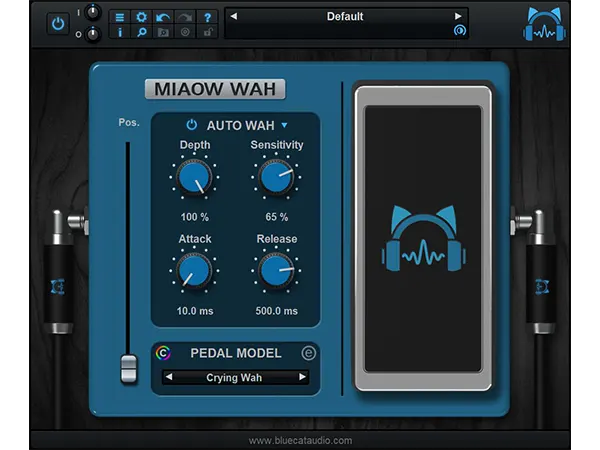This screenshot has width=600, height=450.
Task: Open the main menu hamburger icon
Action: (119, 16)
